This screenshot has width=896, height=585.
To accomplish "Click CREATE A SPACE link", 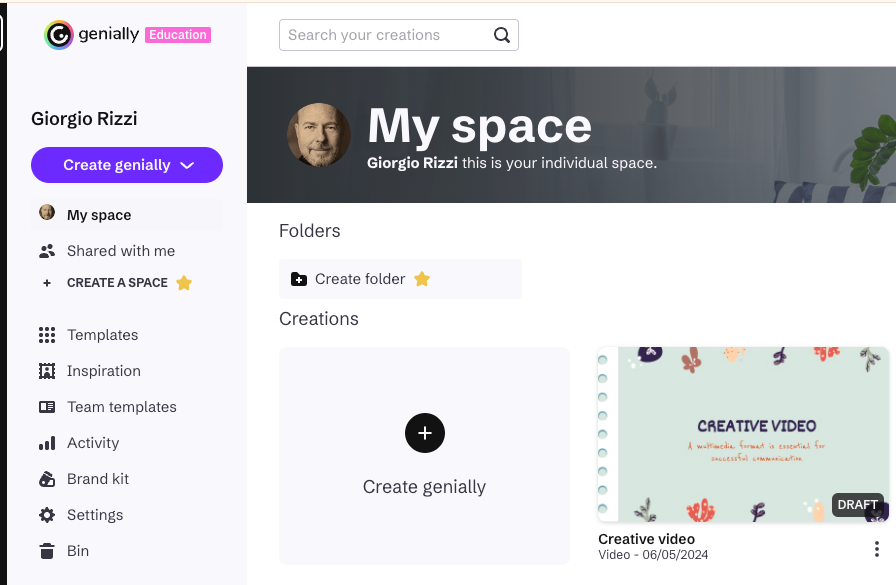I will (117, 283).
